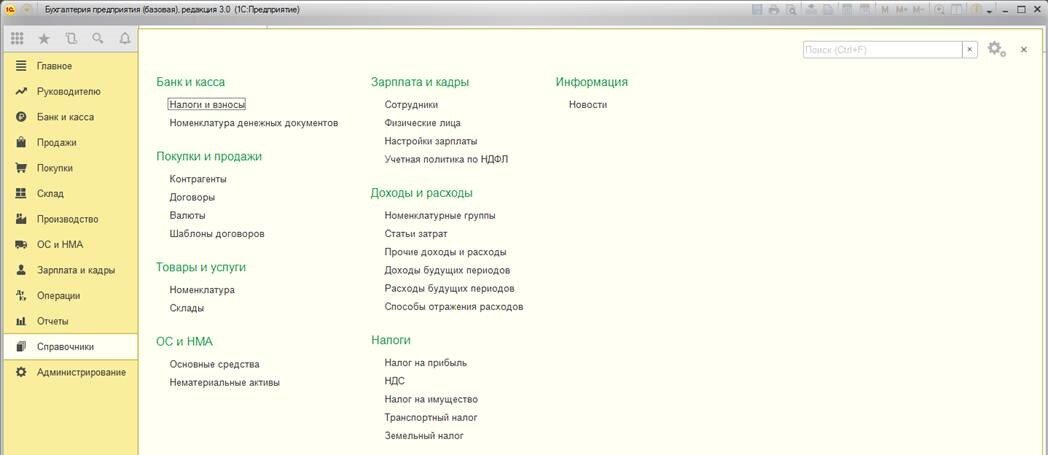Open Способы отражения расходов link
This screenshot has height=455, width=1048.
coord(454,307)
